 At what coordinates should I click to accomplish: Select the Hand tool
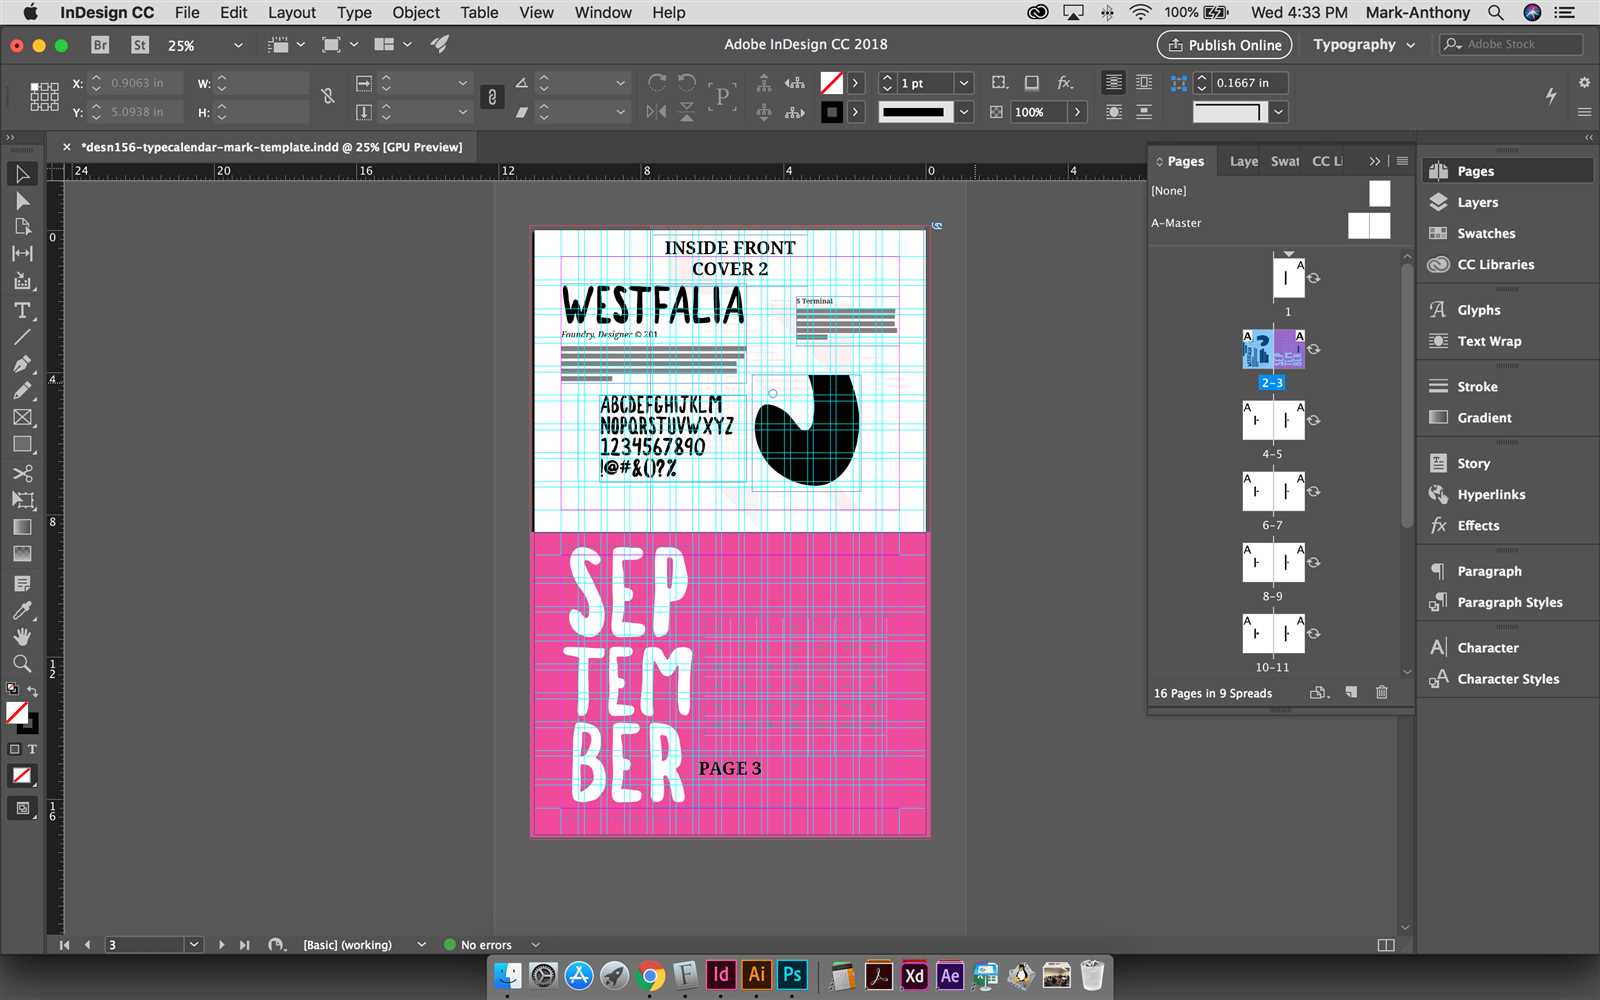pos(22,637)
